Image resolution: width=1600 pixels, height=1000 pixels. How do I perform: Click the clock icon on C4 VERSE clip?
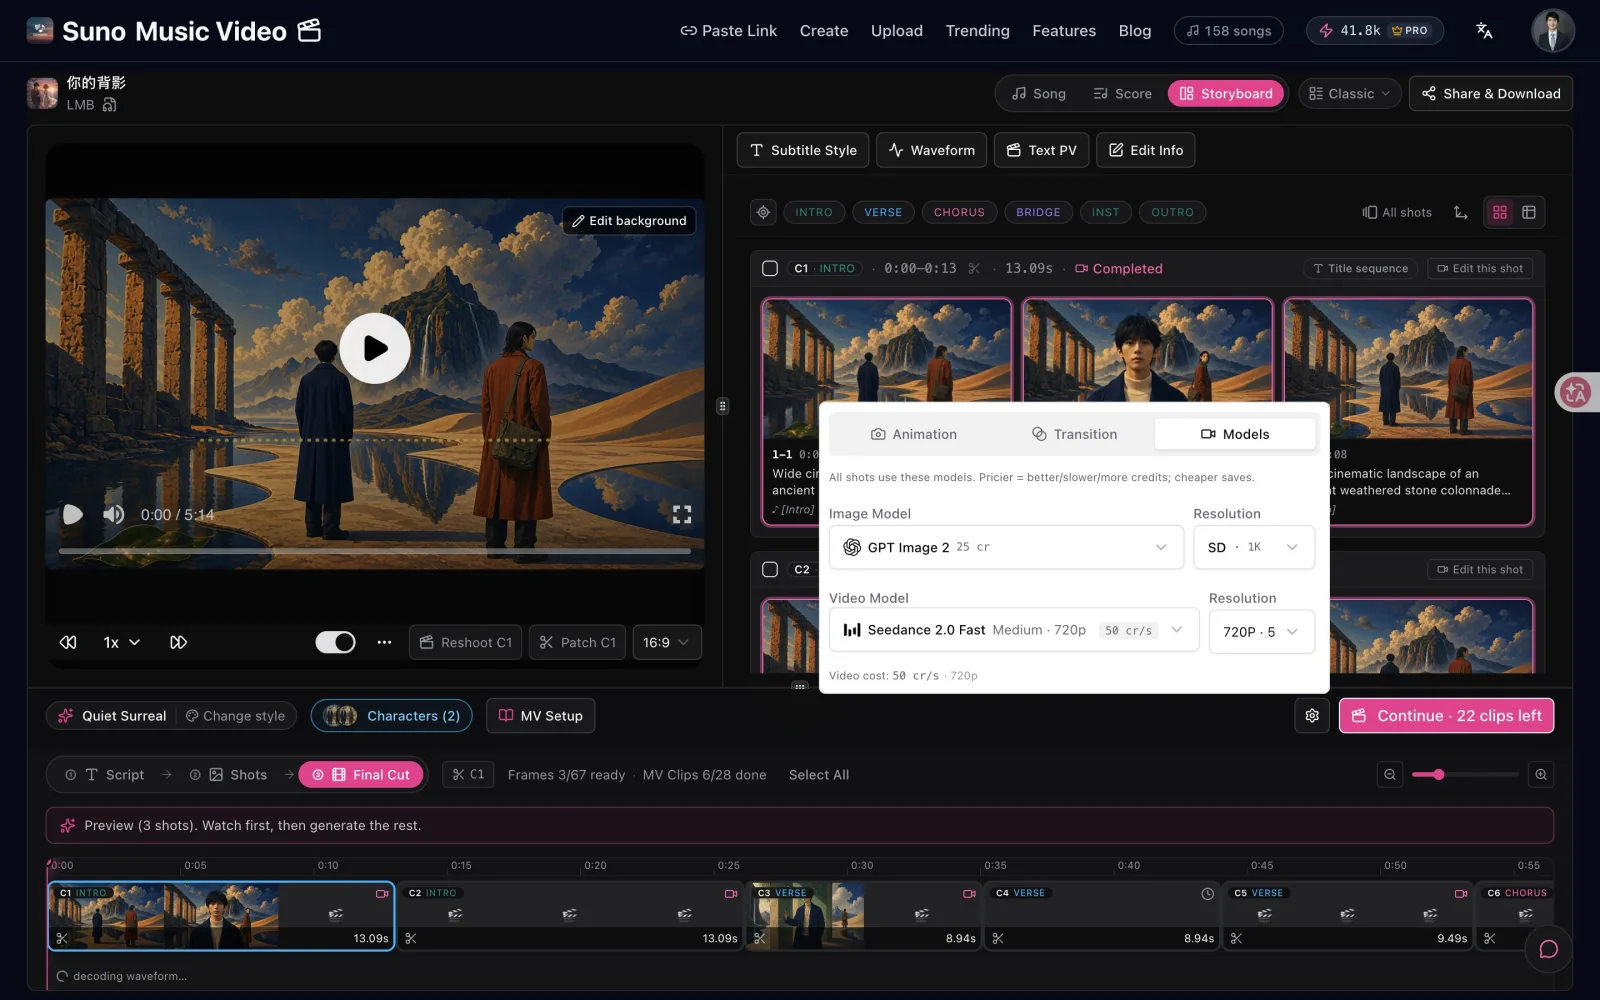click(1207, 893)
